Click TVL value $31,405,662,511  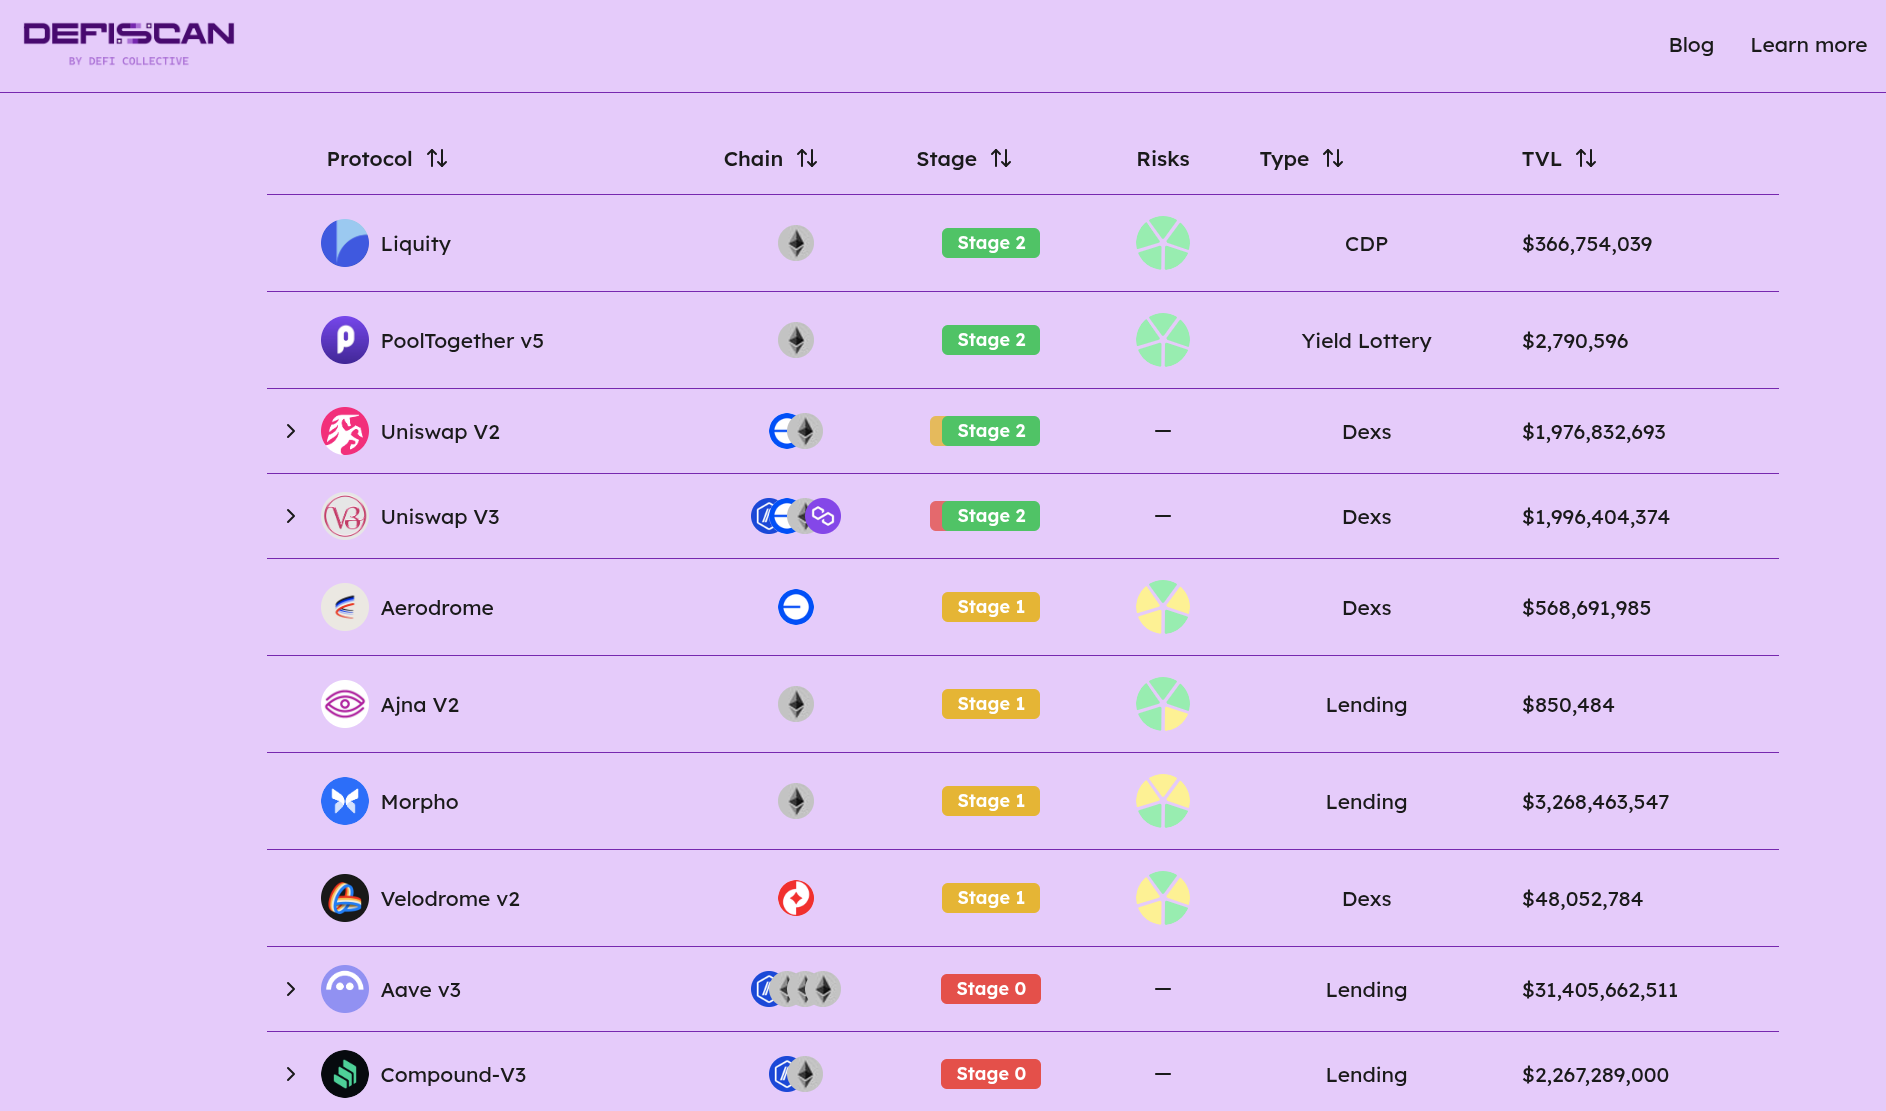click(x=1600, y=990)
